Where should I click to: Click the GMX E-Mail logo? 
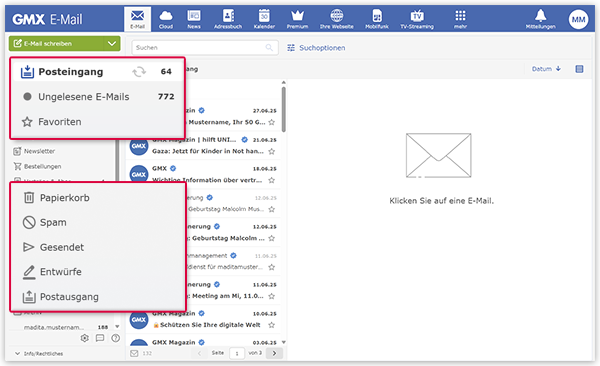47,19
